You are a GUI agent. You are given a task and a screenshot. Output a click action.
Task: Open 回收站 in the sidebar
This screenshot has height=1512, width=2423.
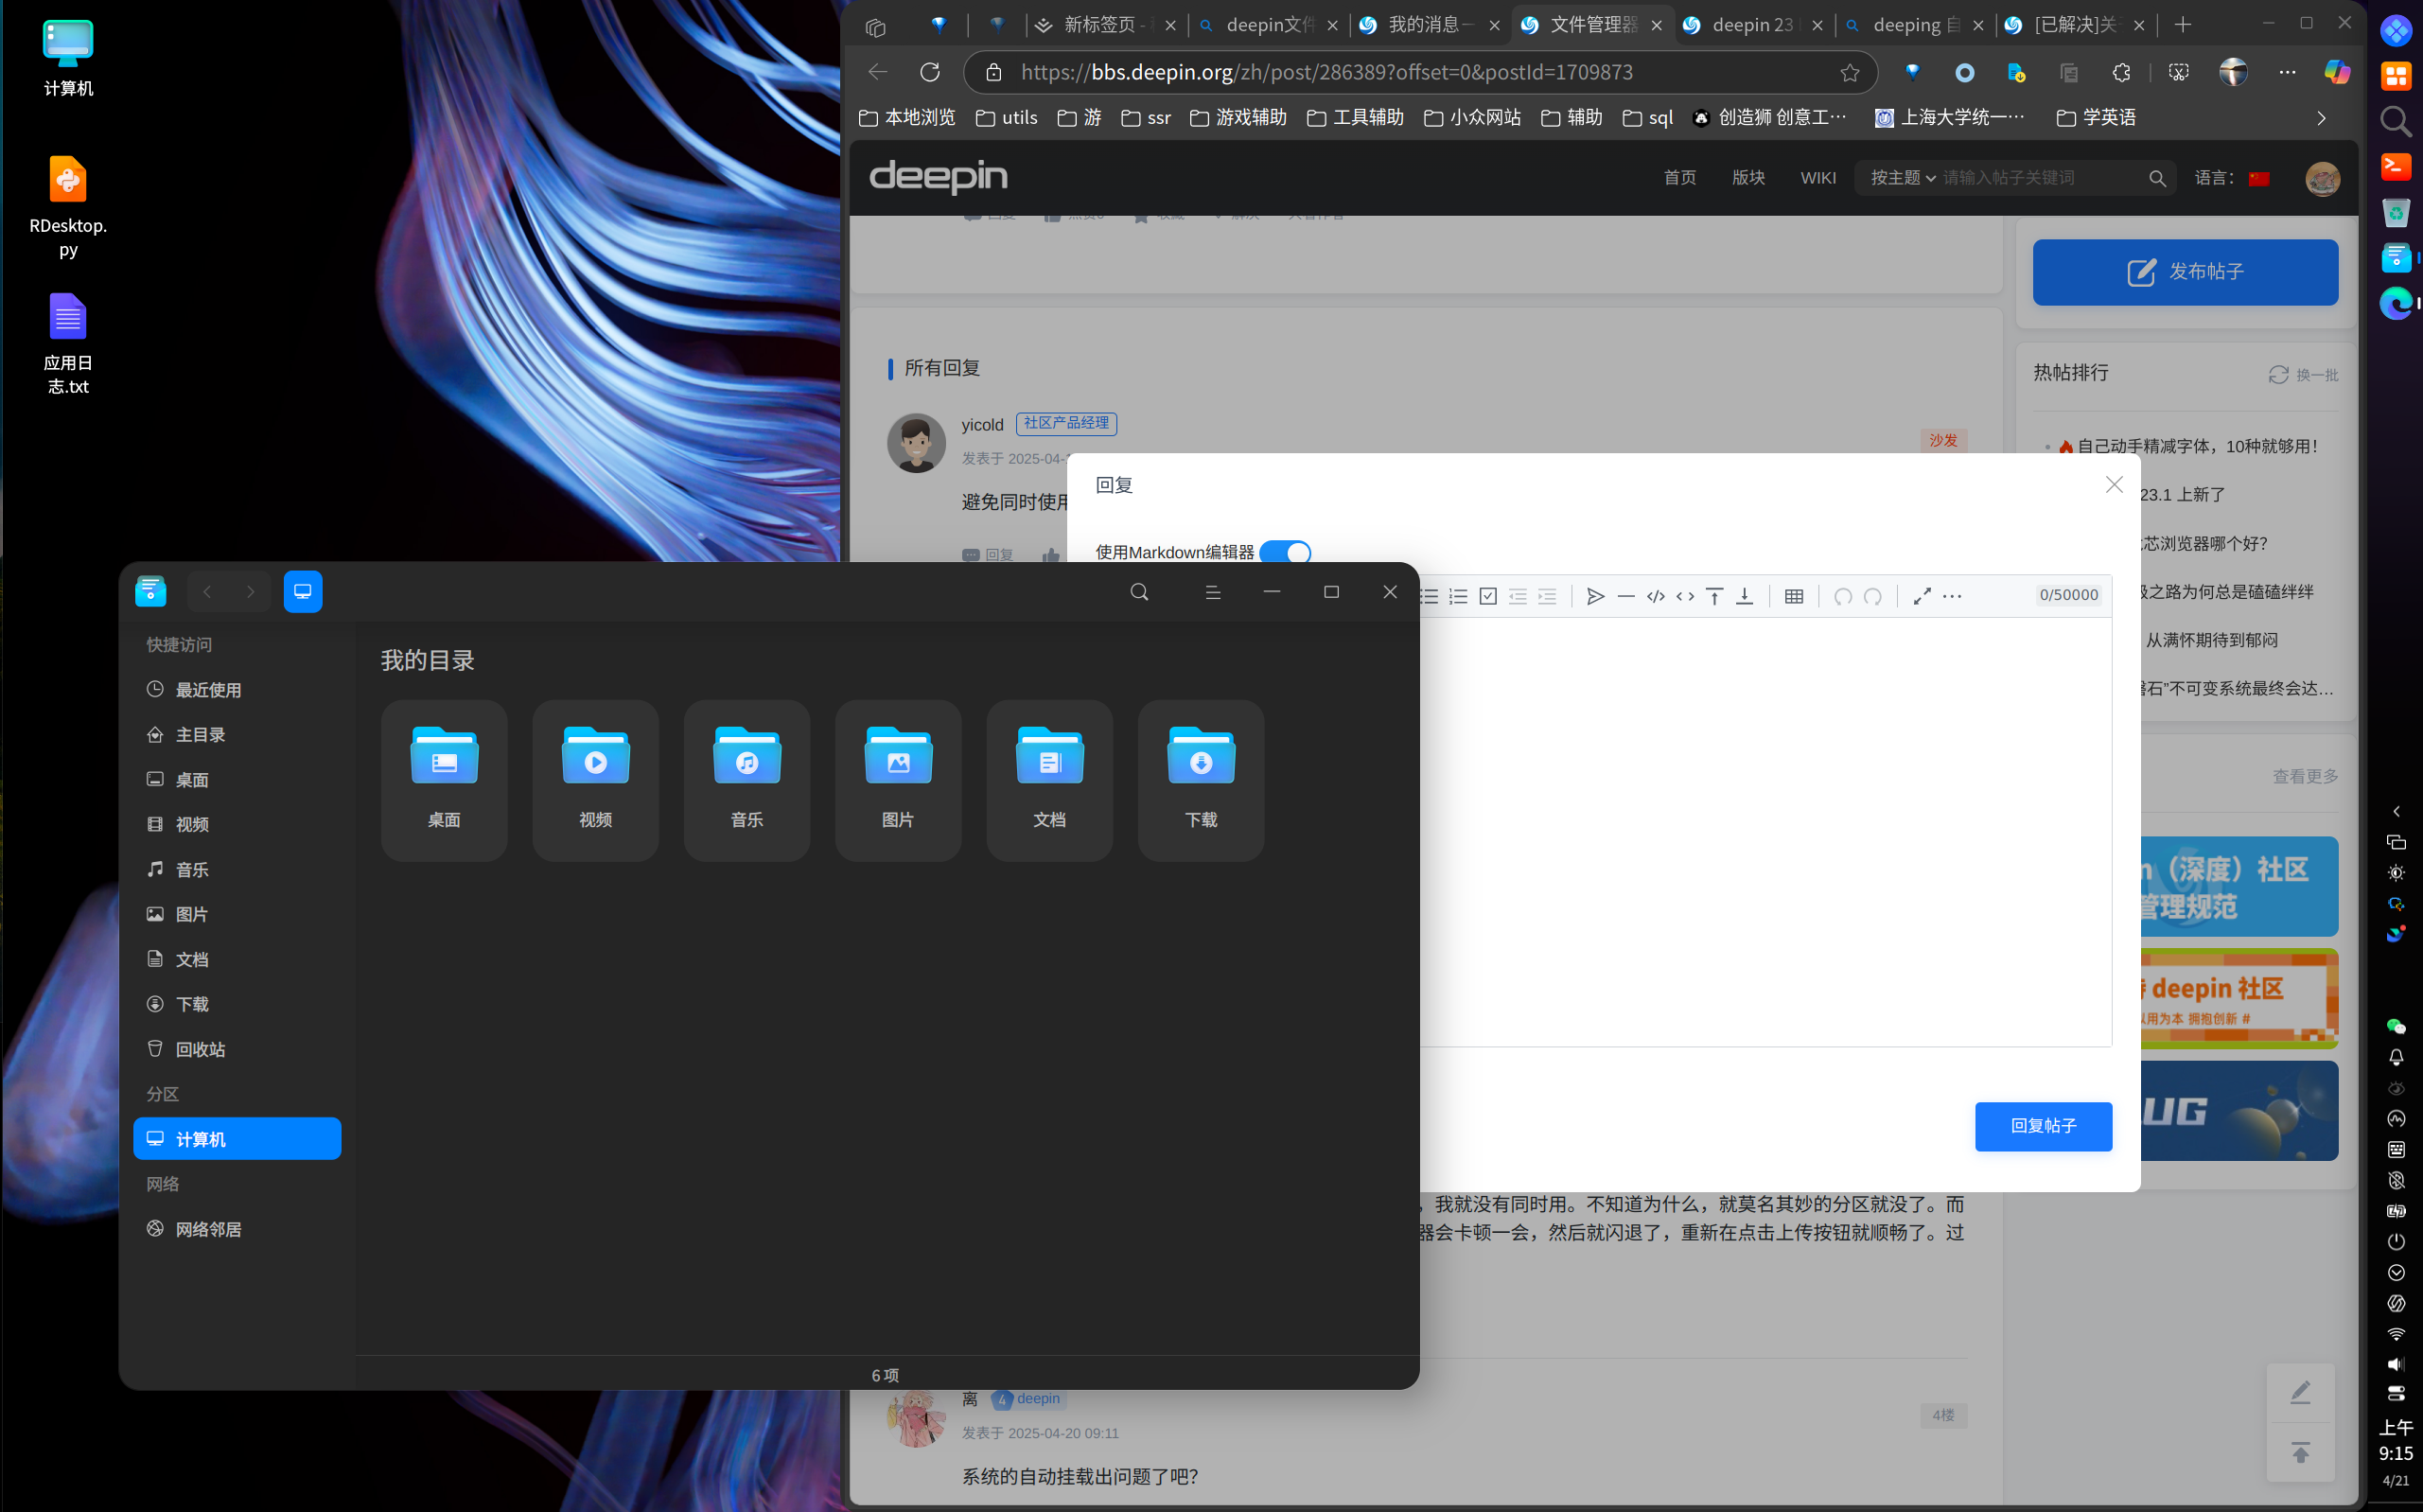point(237,1049)
